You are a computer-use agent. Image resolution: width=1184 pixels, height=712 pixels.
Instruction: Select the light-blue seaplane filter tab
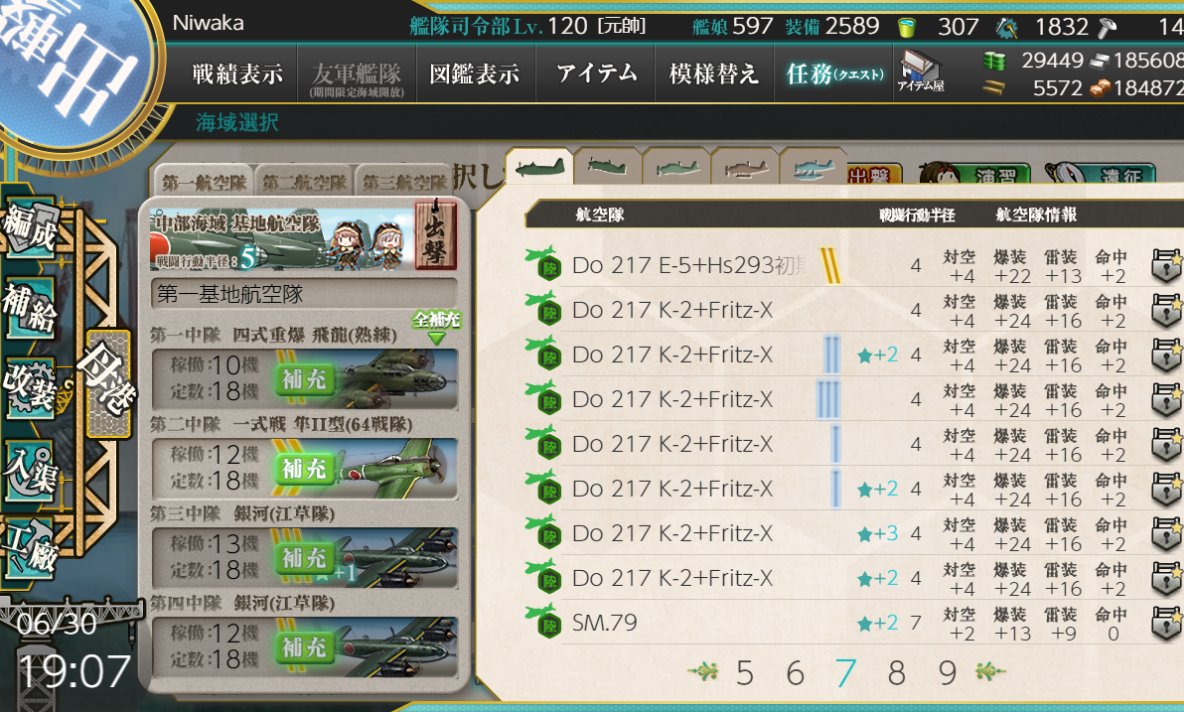click(813, 168)
